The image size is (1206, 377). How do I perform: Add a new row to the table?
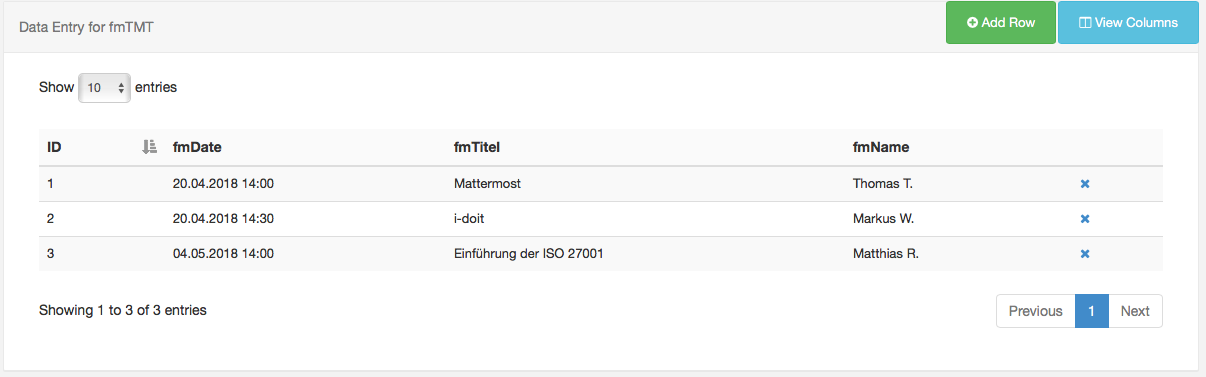(x=1001, y=22)
